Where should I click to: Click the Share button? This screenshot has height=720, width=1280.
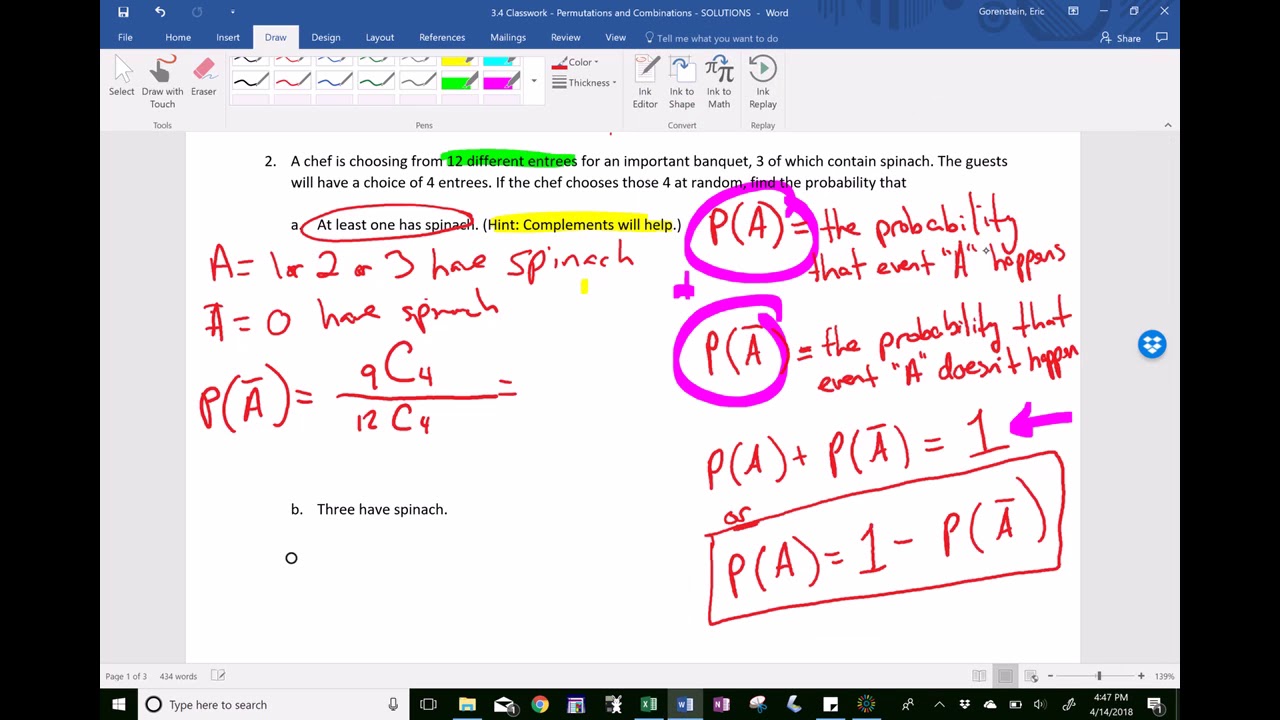click(1121, 38)
